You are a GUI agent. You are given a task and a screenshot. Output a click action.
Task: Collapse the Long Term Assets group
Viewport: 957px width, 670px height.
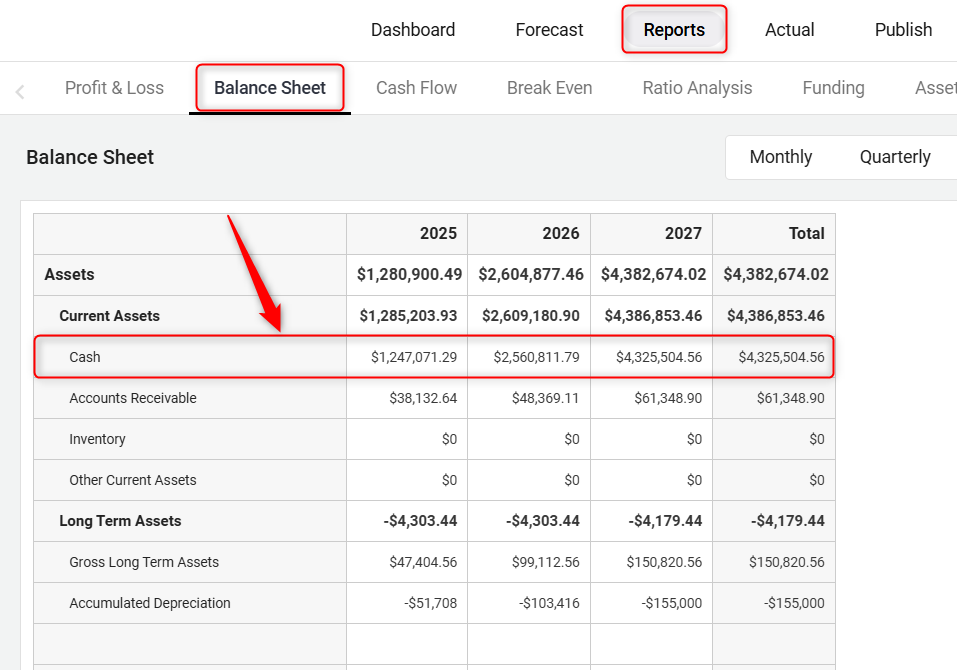[120, 521]
